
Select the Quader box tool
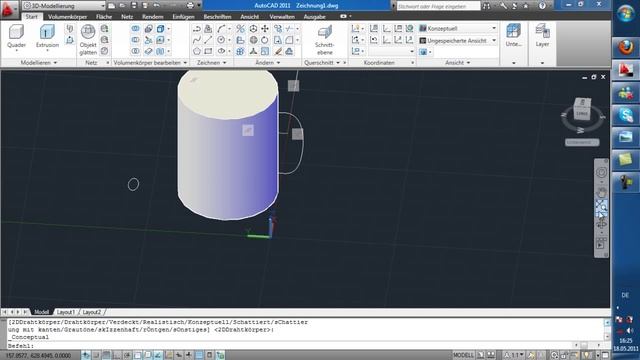(x=16, y=36)
